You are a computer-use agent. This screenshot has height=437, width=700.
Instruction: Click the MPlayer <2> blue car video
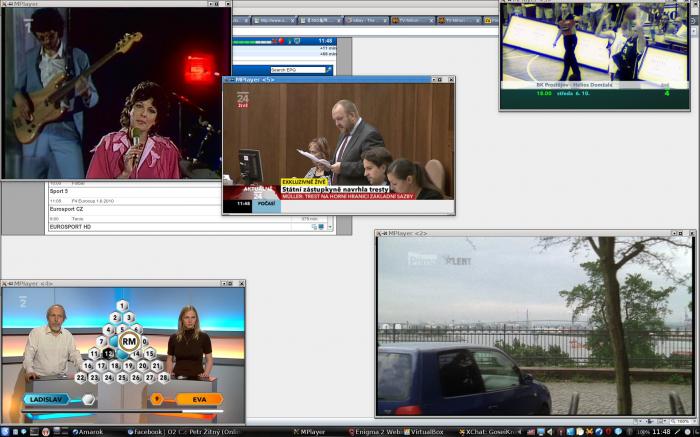(536, 326)
